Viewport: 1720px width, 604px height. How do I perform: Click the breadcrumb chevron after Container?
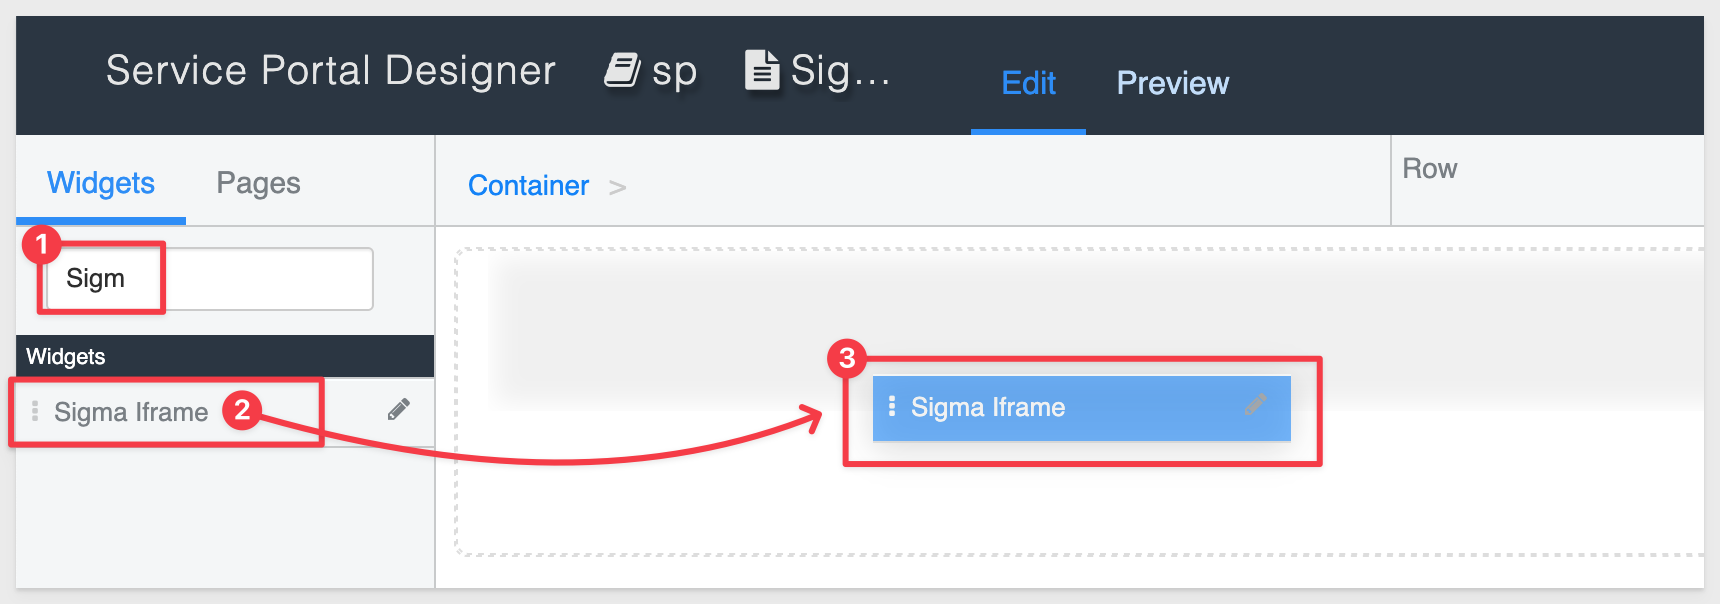[x=618, y=187]
